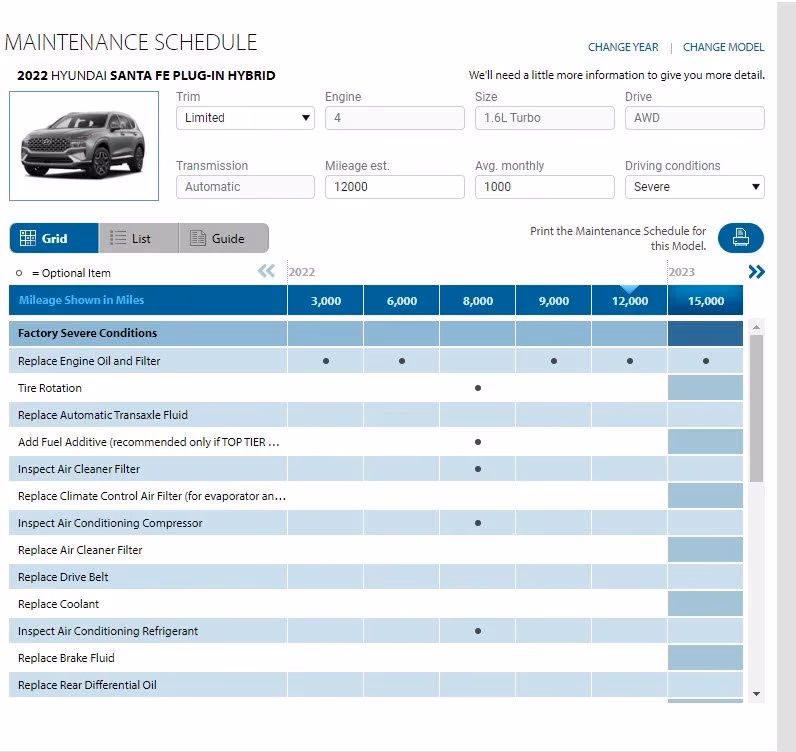This screenshot has height=752, width=796.
Task: Click the Santa Fe vehicle thumbnail
Action: click(x=84, y=146)
